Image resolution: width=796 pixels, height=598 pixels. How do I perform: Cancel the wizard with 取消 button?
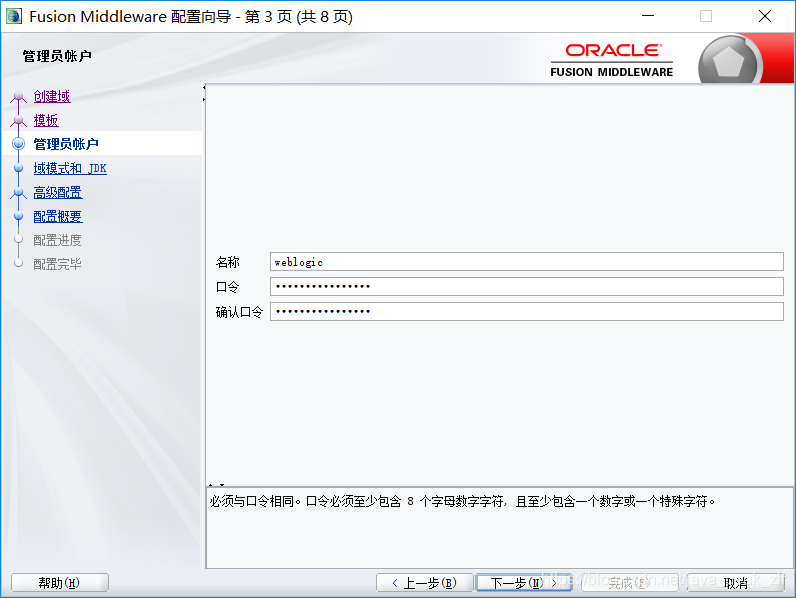tap(736, 583)
